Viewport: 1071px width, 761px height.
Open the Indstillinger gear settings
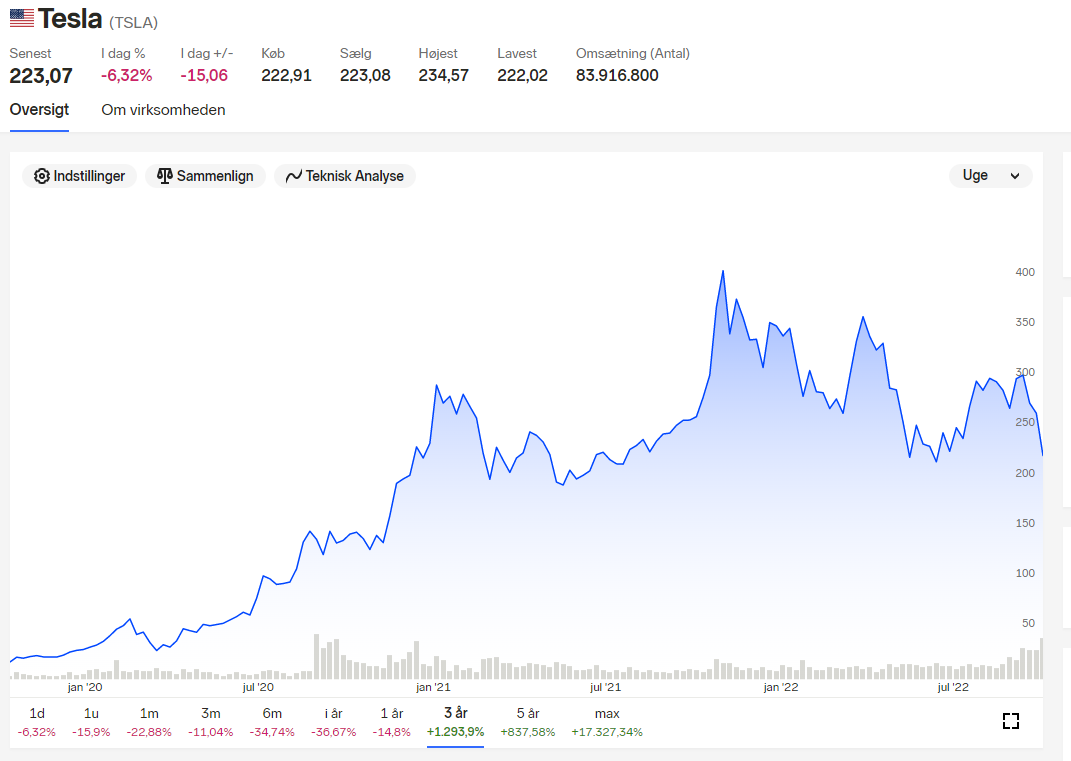coord(79,176)
